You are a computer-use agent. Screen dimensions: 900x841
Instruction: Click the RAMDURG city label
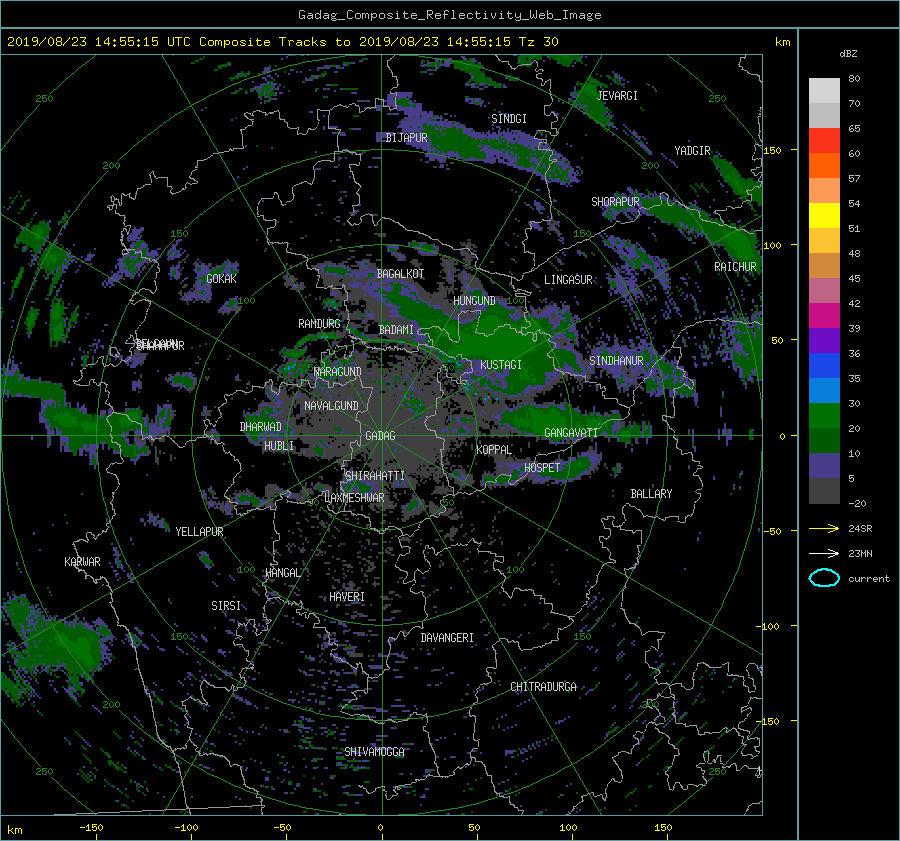pos(319,324)
